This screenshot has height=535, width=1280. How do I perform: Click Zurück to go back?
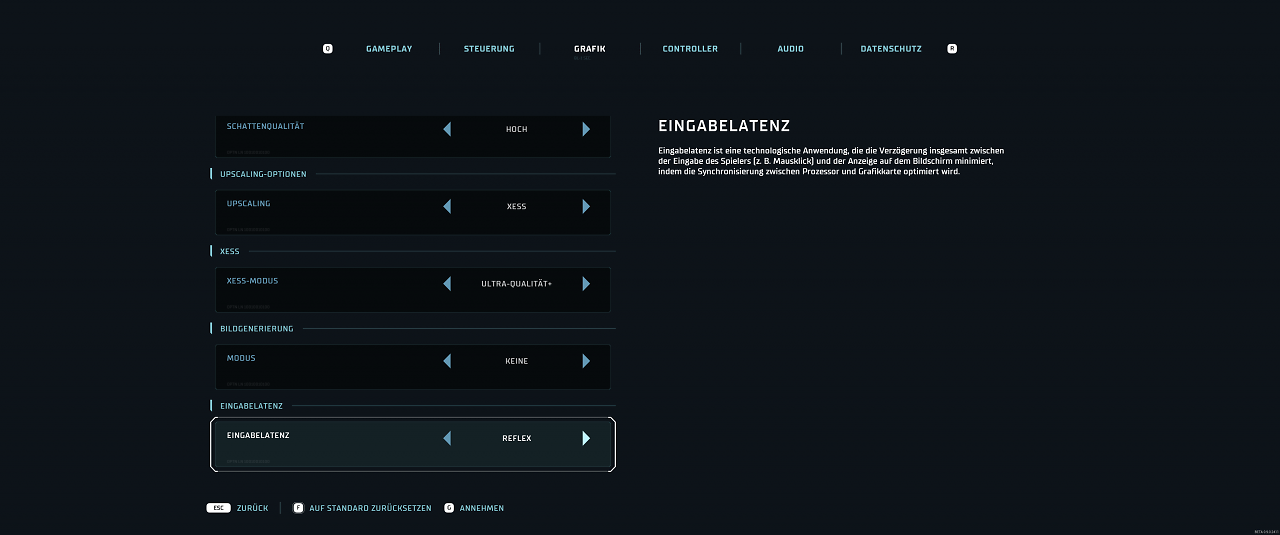point(253,508)
